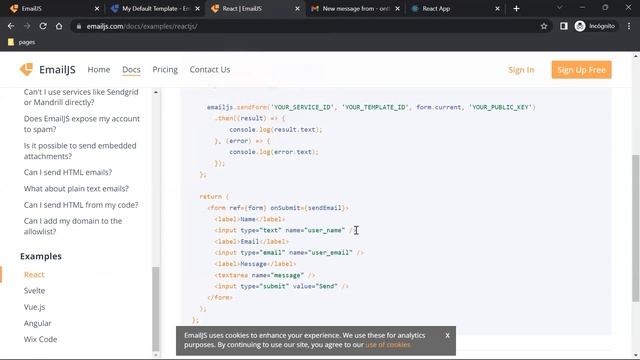Image resolution: width=640 pixels, height=360 pixels.
Task: Open the Home nav link
Action: [99, 69]
